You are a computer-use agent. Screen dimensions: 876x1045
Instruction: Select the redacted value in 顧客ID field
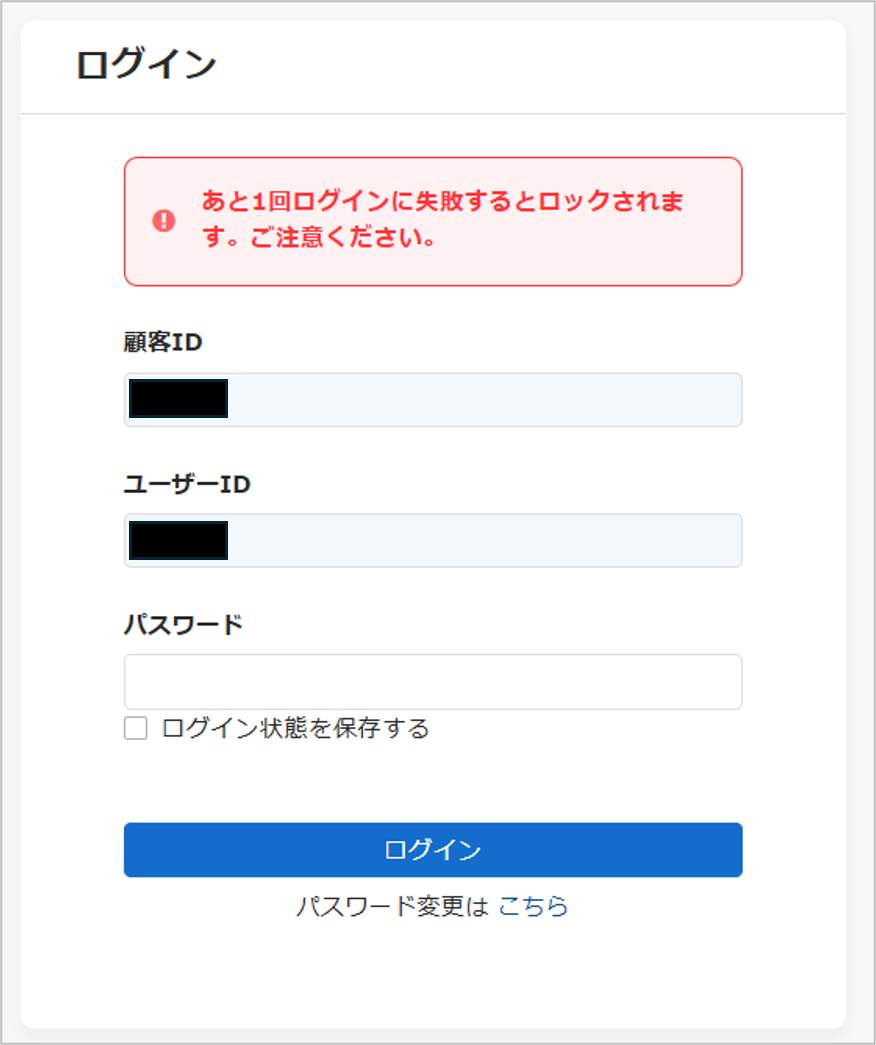coord(179,399)
